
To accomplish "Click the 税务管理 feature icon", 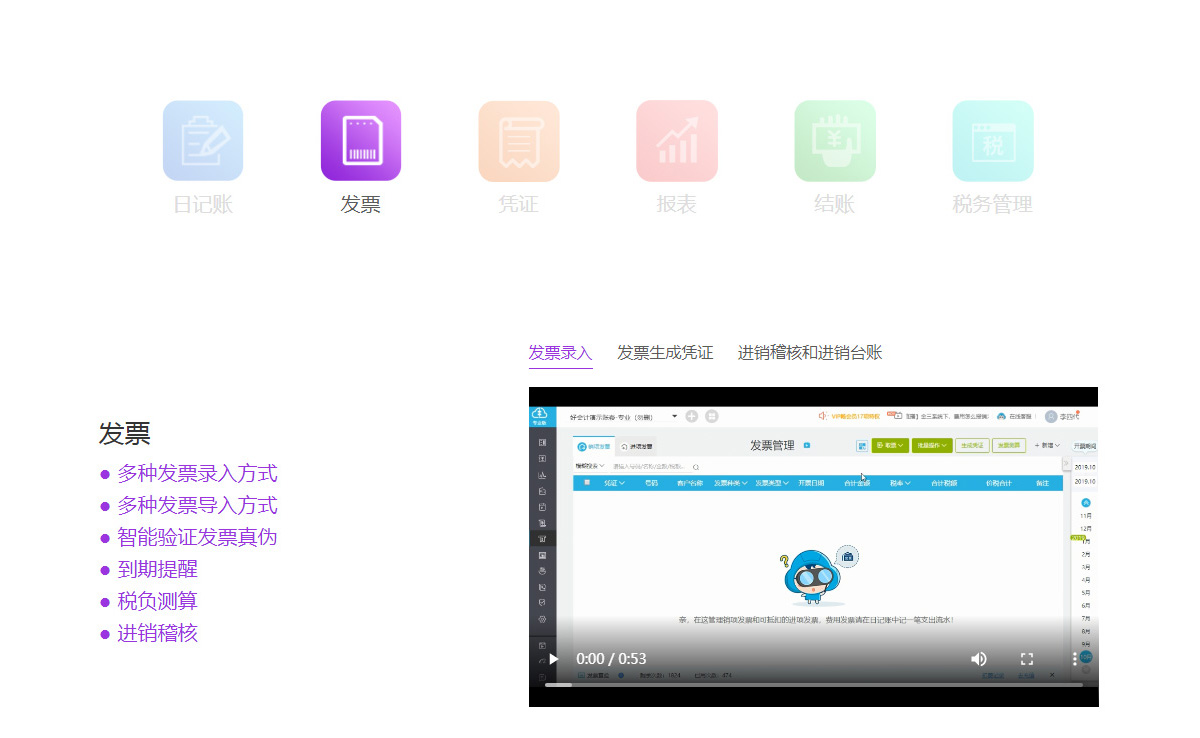I will tap(992, 140).
